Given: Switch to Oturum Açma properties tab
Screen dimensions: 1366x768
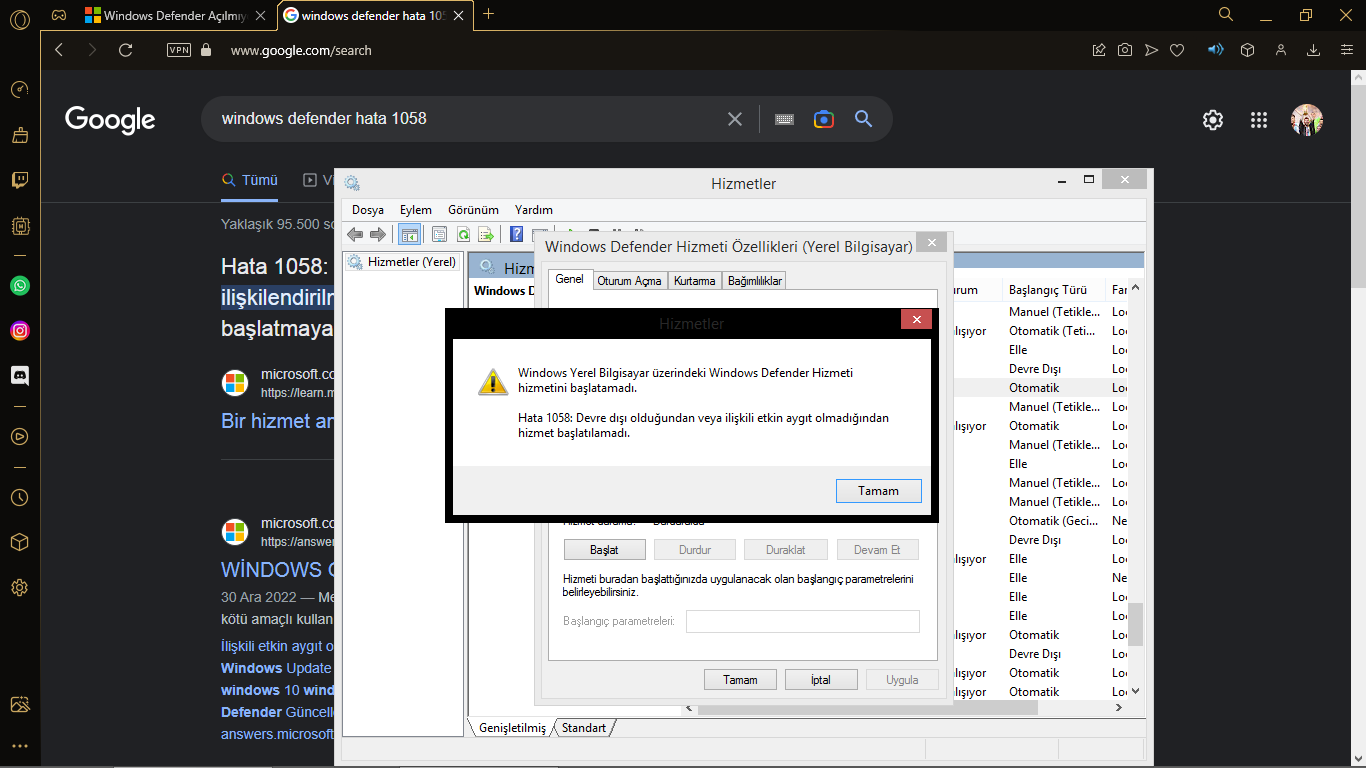Looking at the screenshot, I should 629,281.
